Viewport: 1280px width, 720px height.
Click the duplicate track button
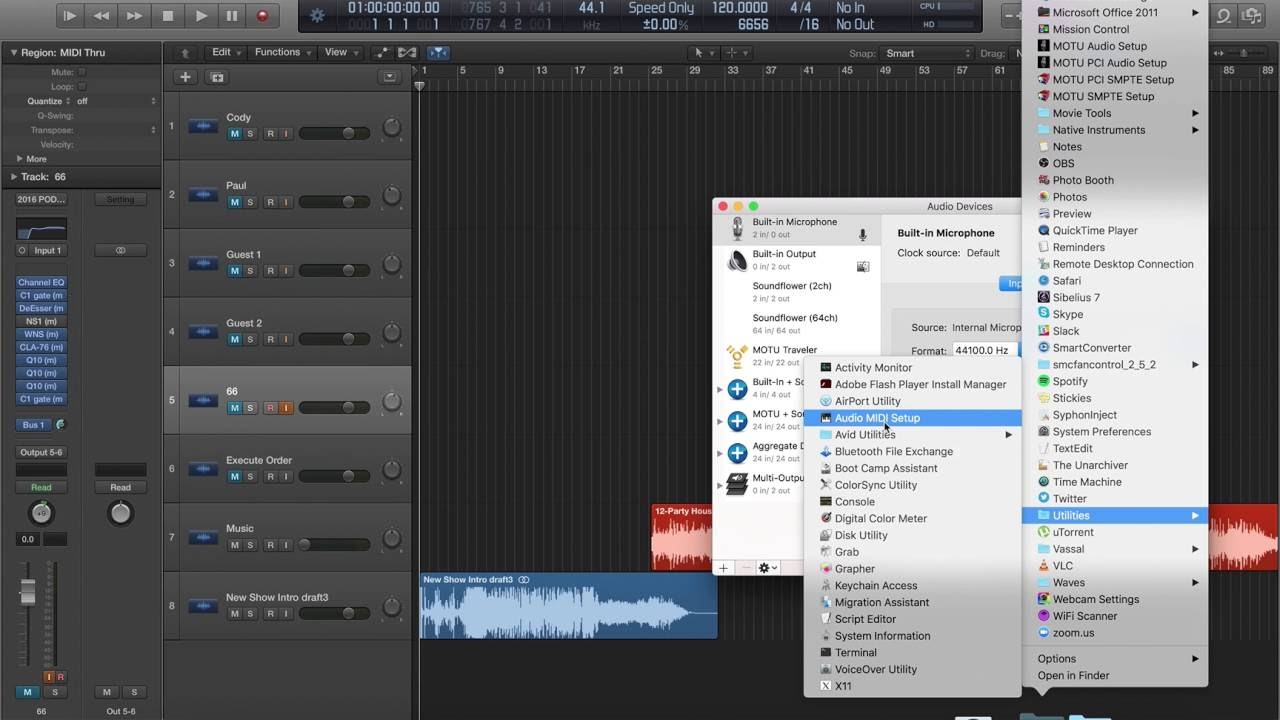click(x=217, y=77)
